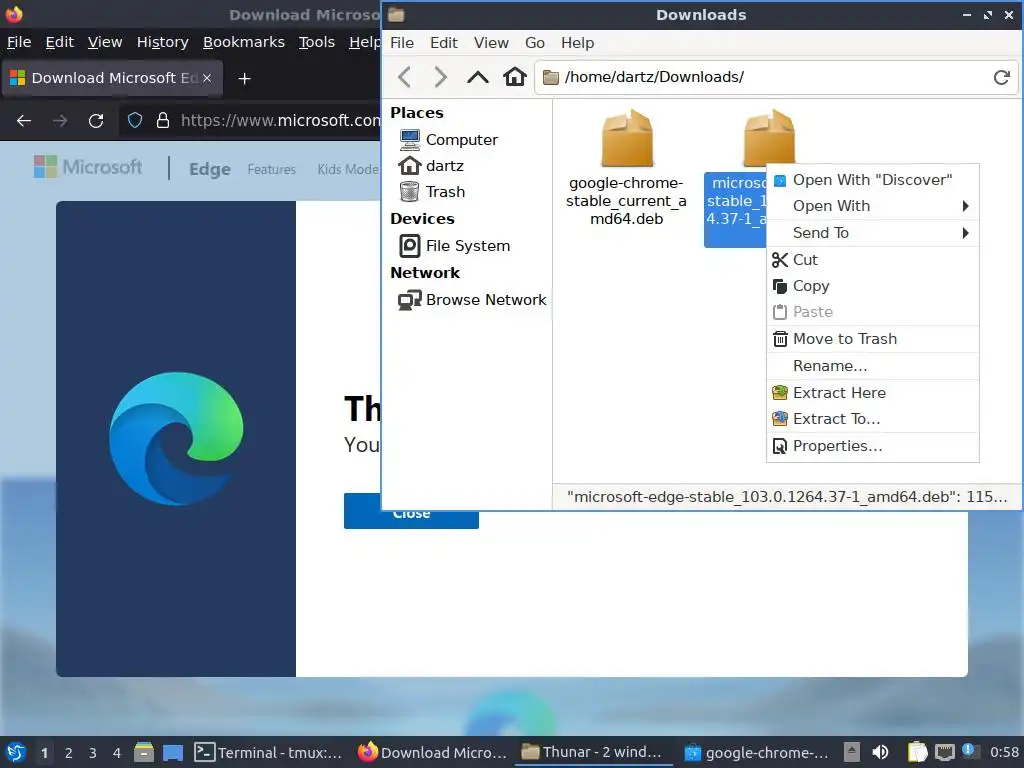
Task: Open Thunar Go menu
Action: 535,43
